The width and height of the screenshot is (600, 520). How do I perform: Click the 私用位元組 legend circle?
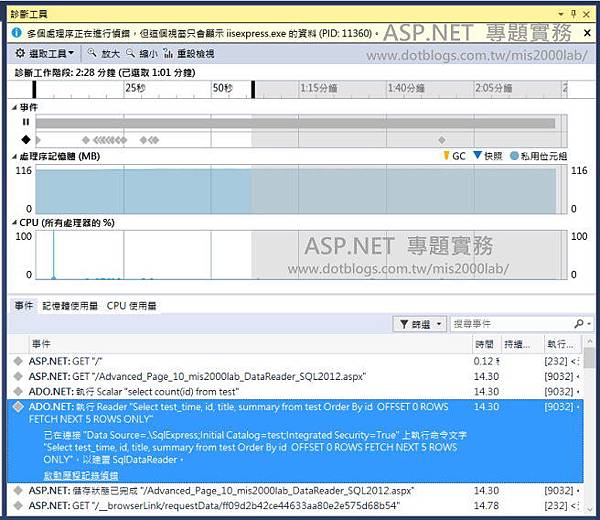tap(514, 156)
